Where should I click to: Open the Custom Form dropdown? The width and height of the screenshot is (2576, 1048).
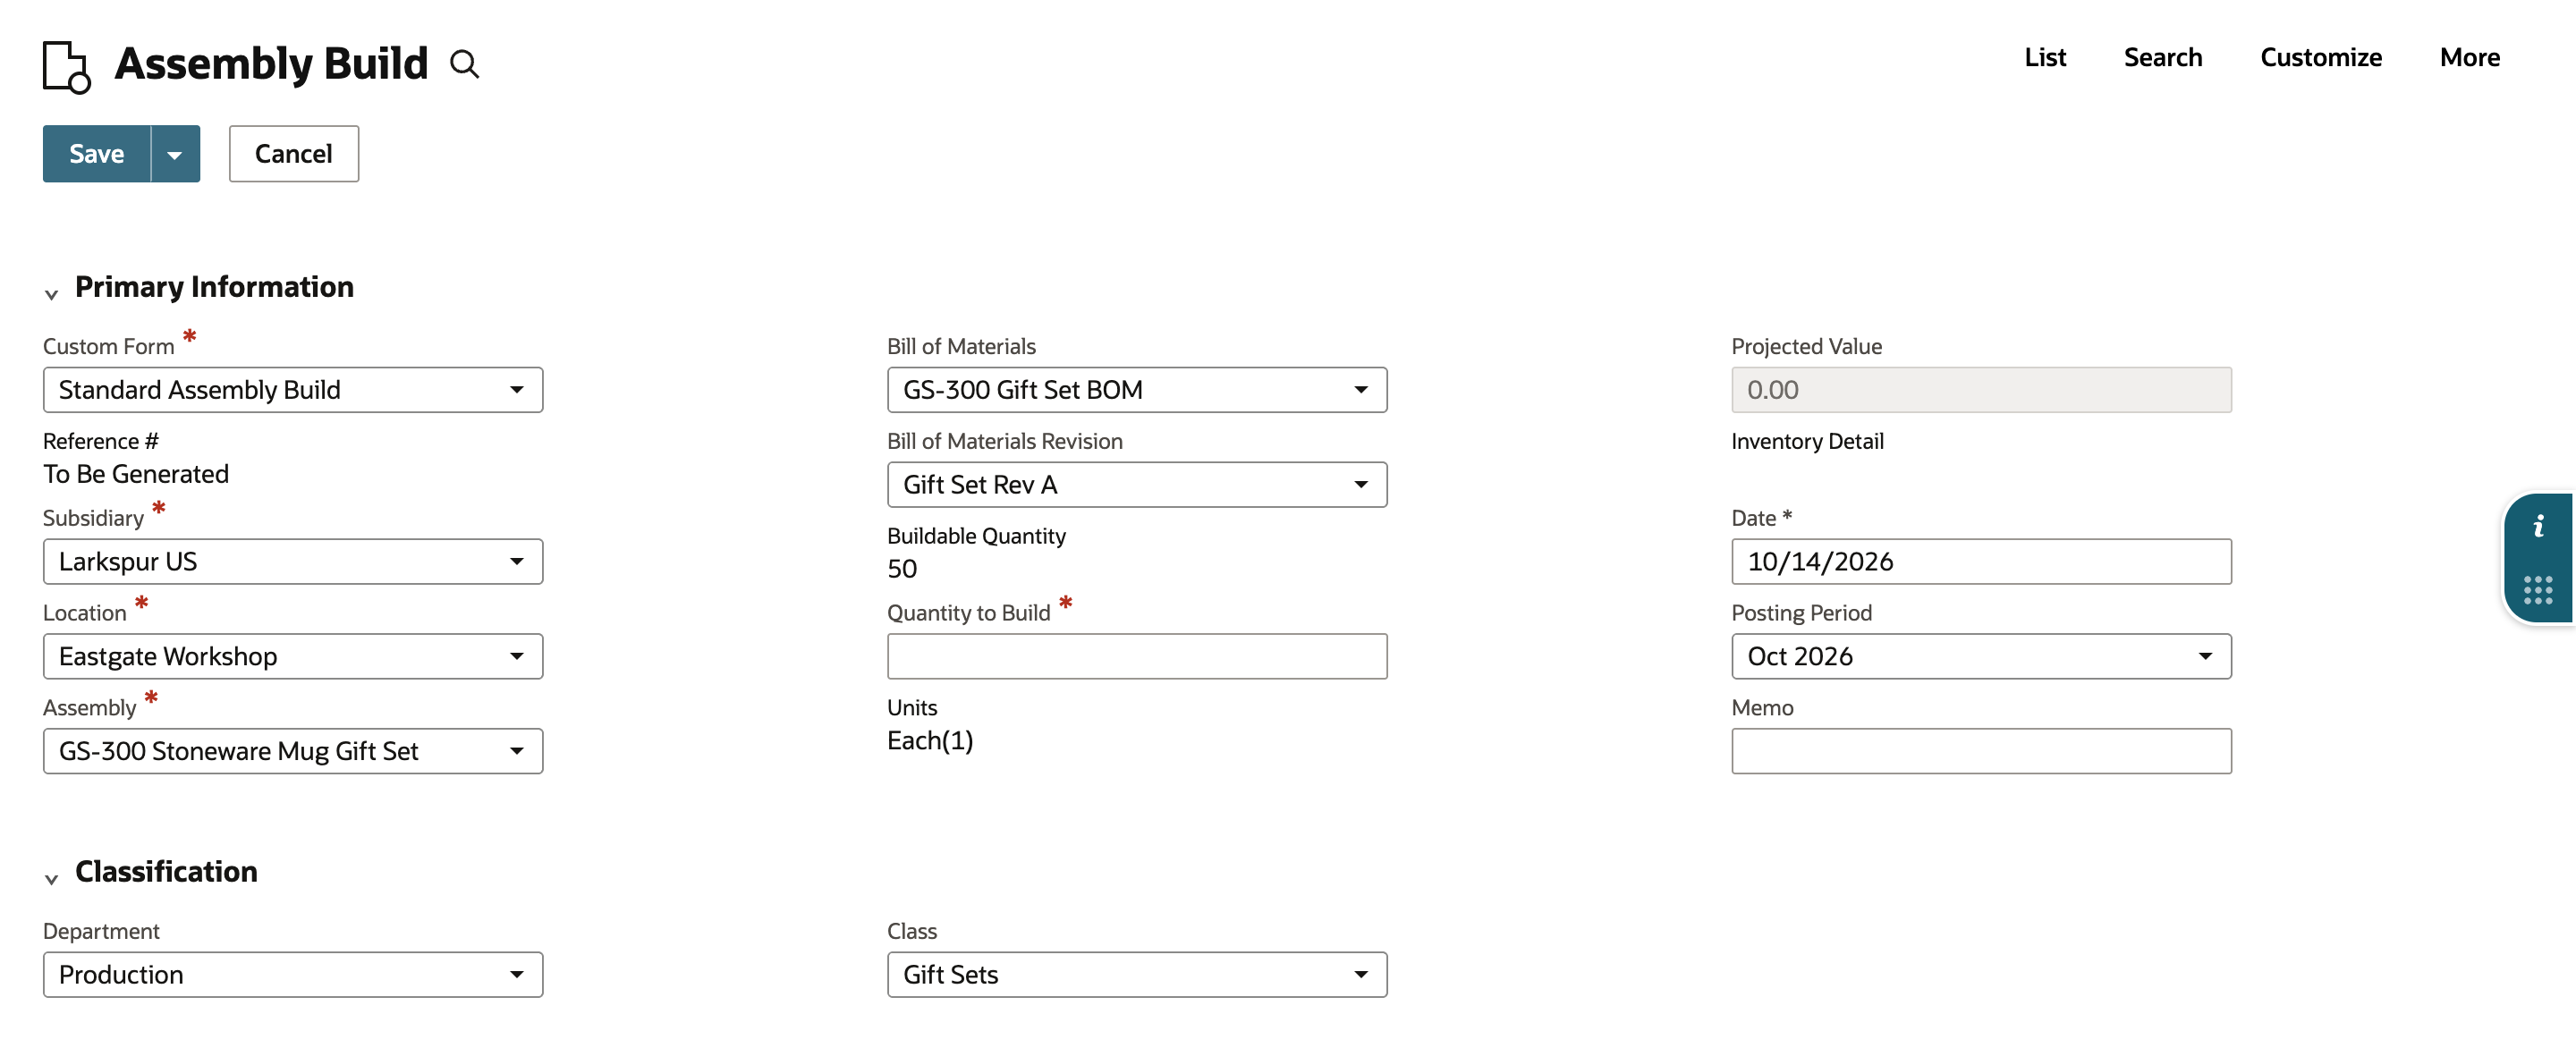[x=293, y=390]
